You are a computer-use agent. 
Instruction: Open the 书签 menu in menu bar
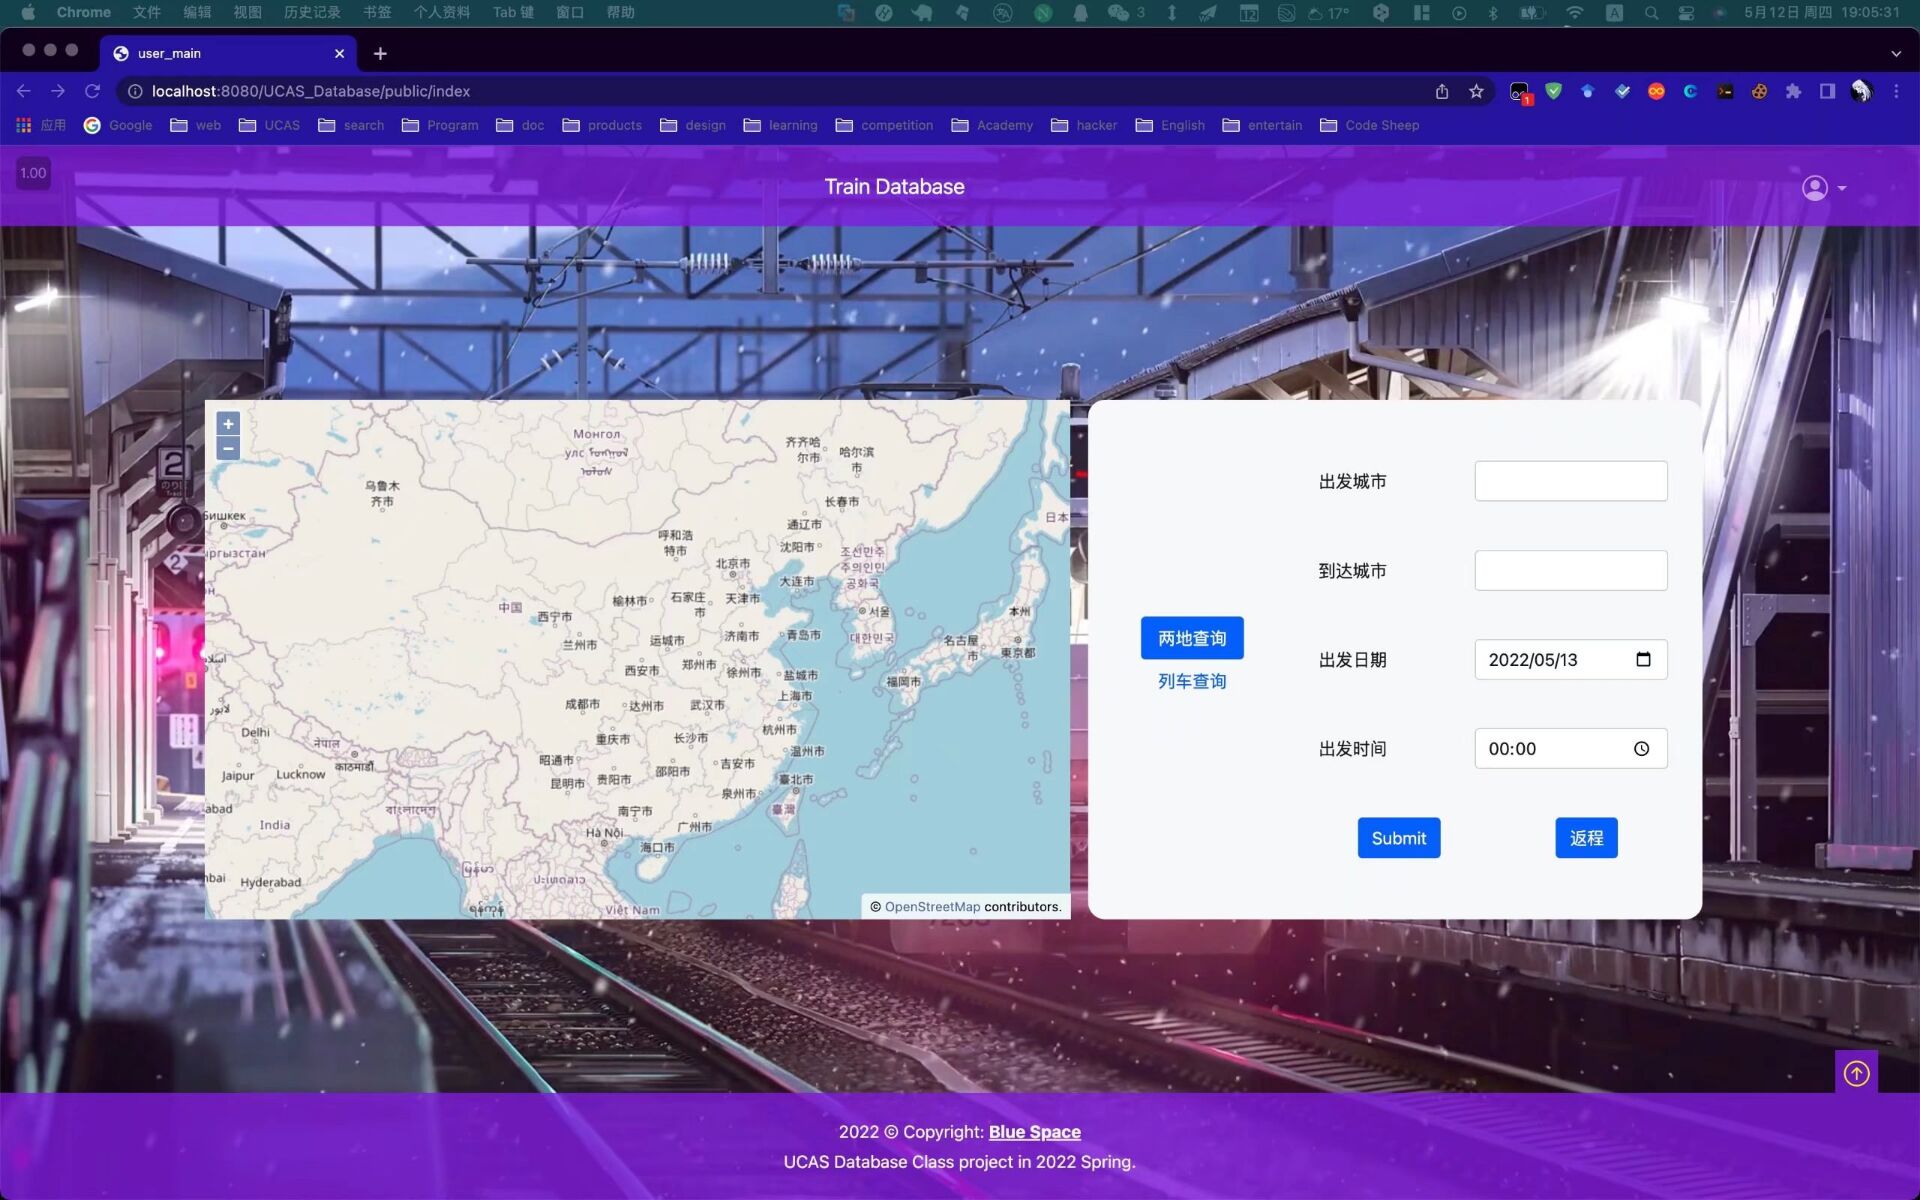tap(377, 12)
